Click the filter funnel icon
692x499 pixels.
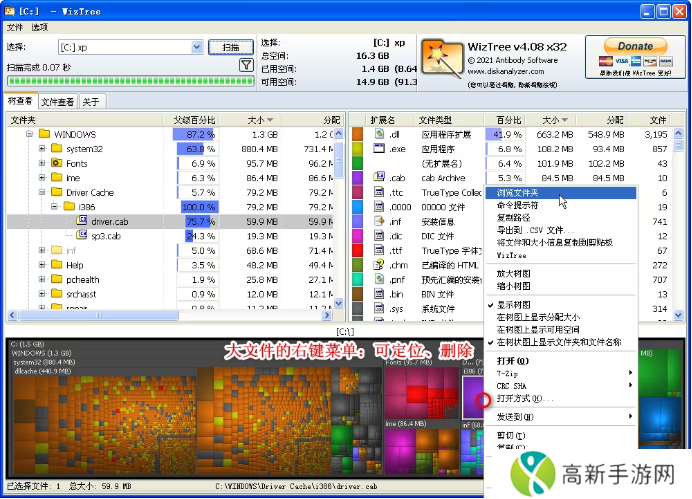pos(246,65)
